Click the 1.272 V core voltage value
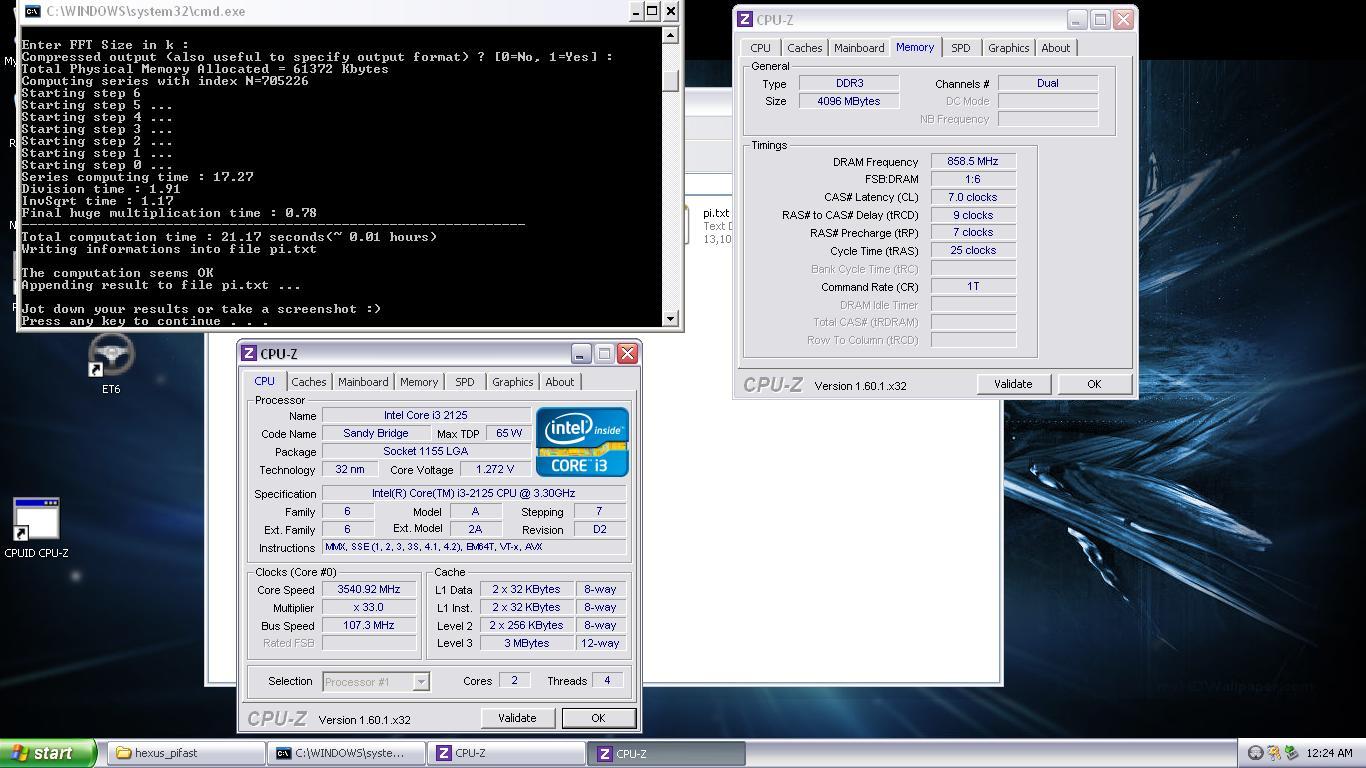The image size is (1366, 768). [495, 469]
